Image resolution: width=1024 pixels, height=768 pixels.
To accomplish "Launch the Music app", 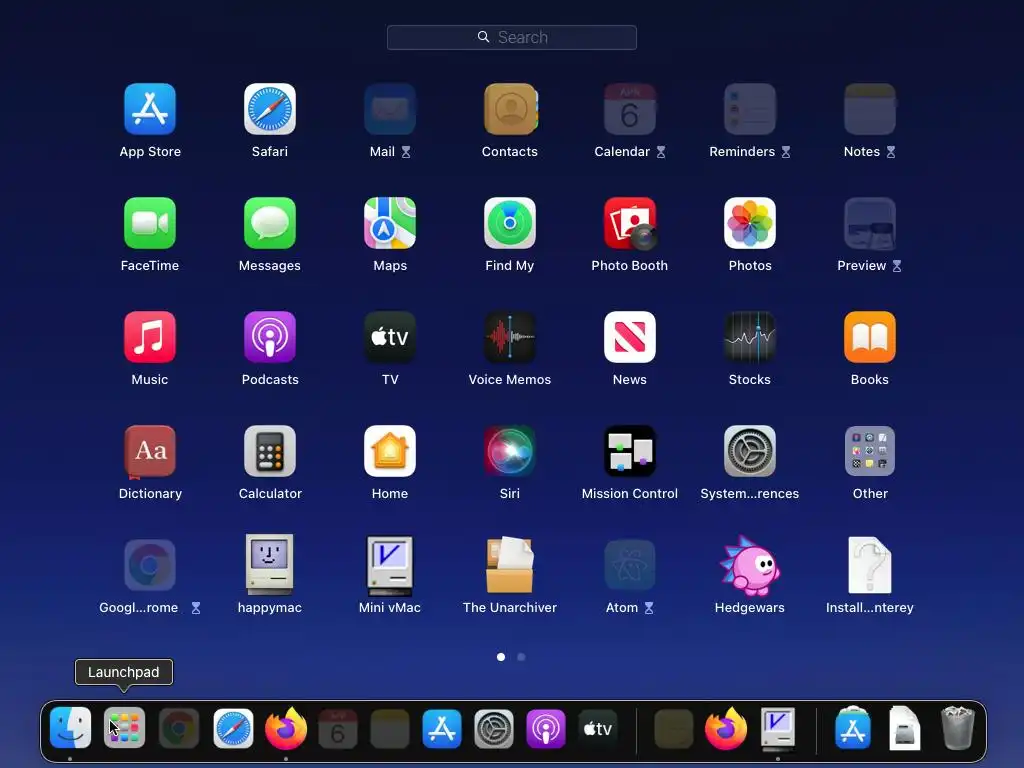I will (x=150, y=337).
